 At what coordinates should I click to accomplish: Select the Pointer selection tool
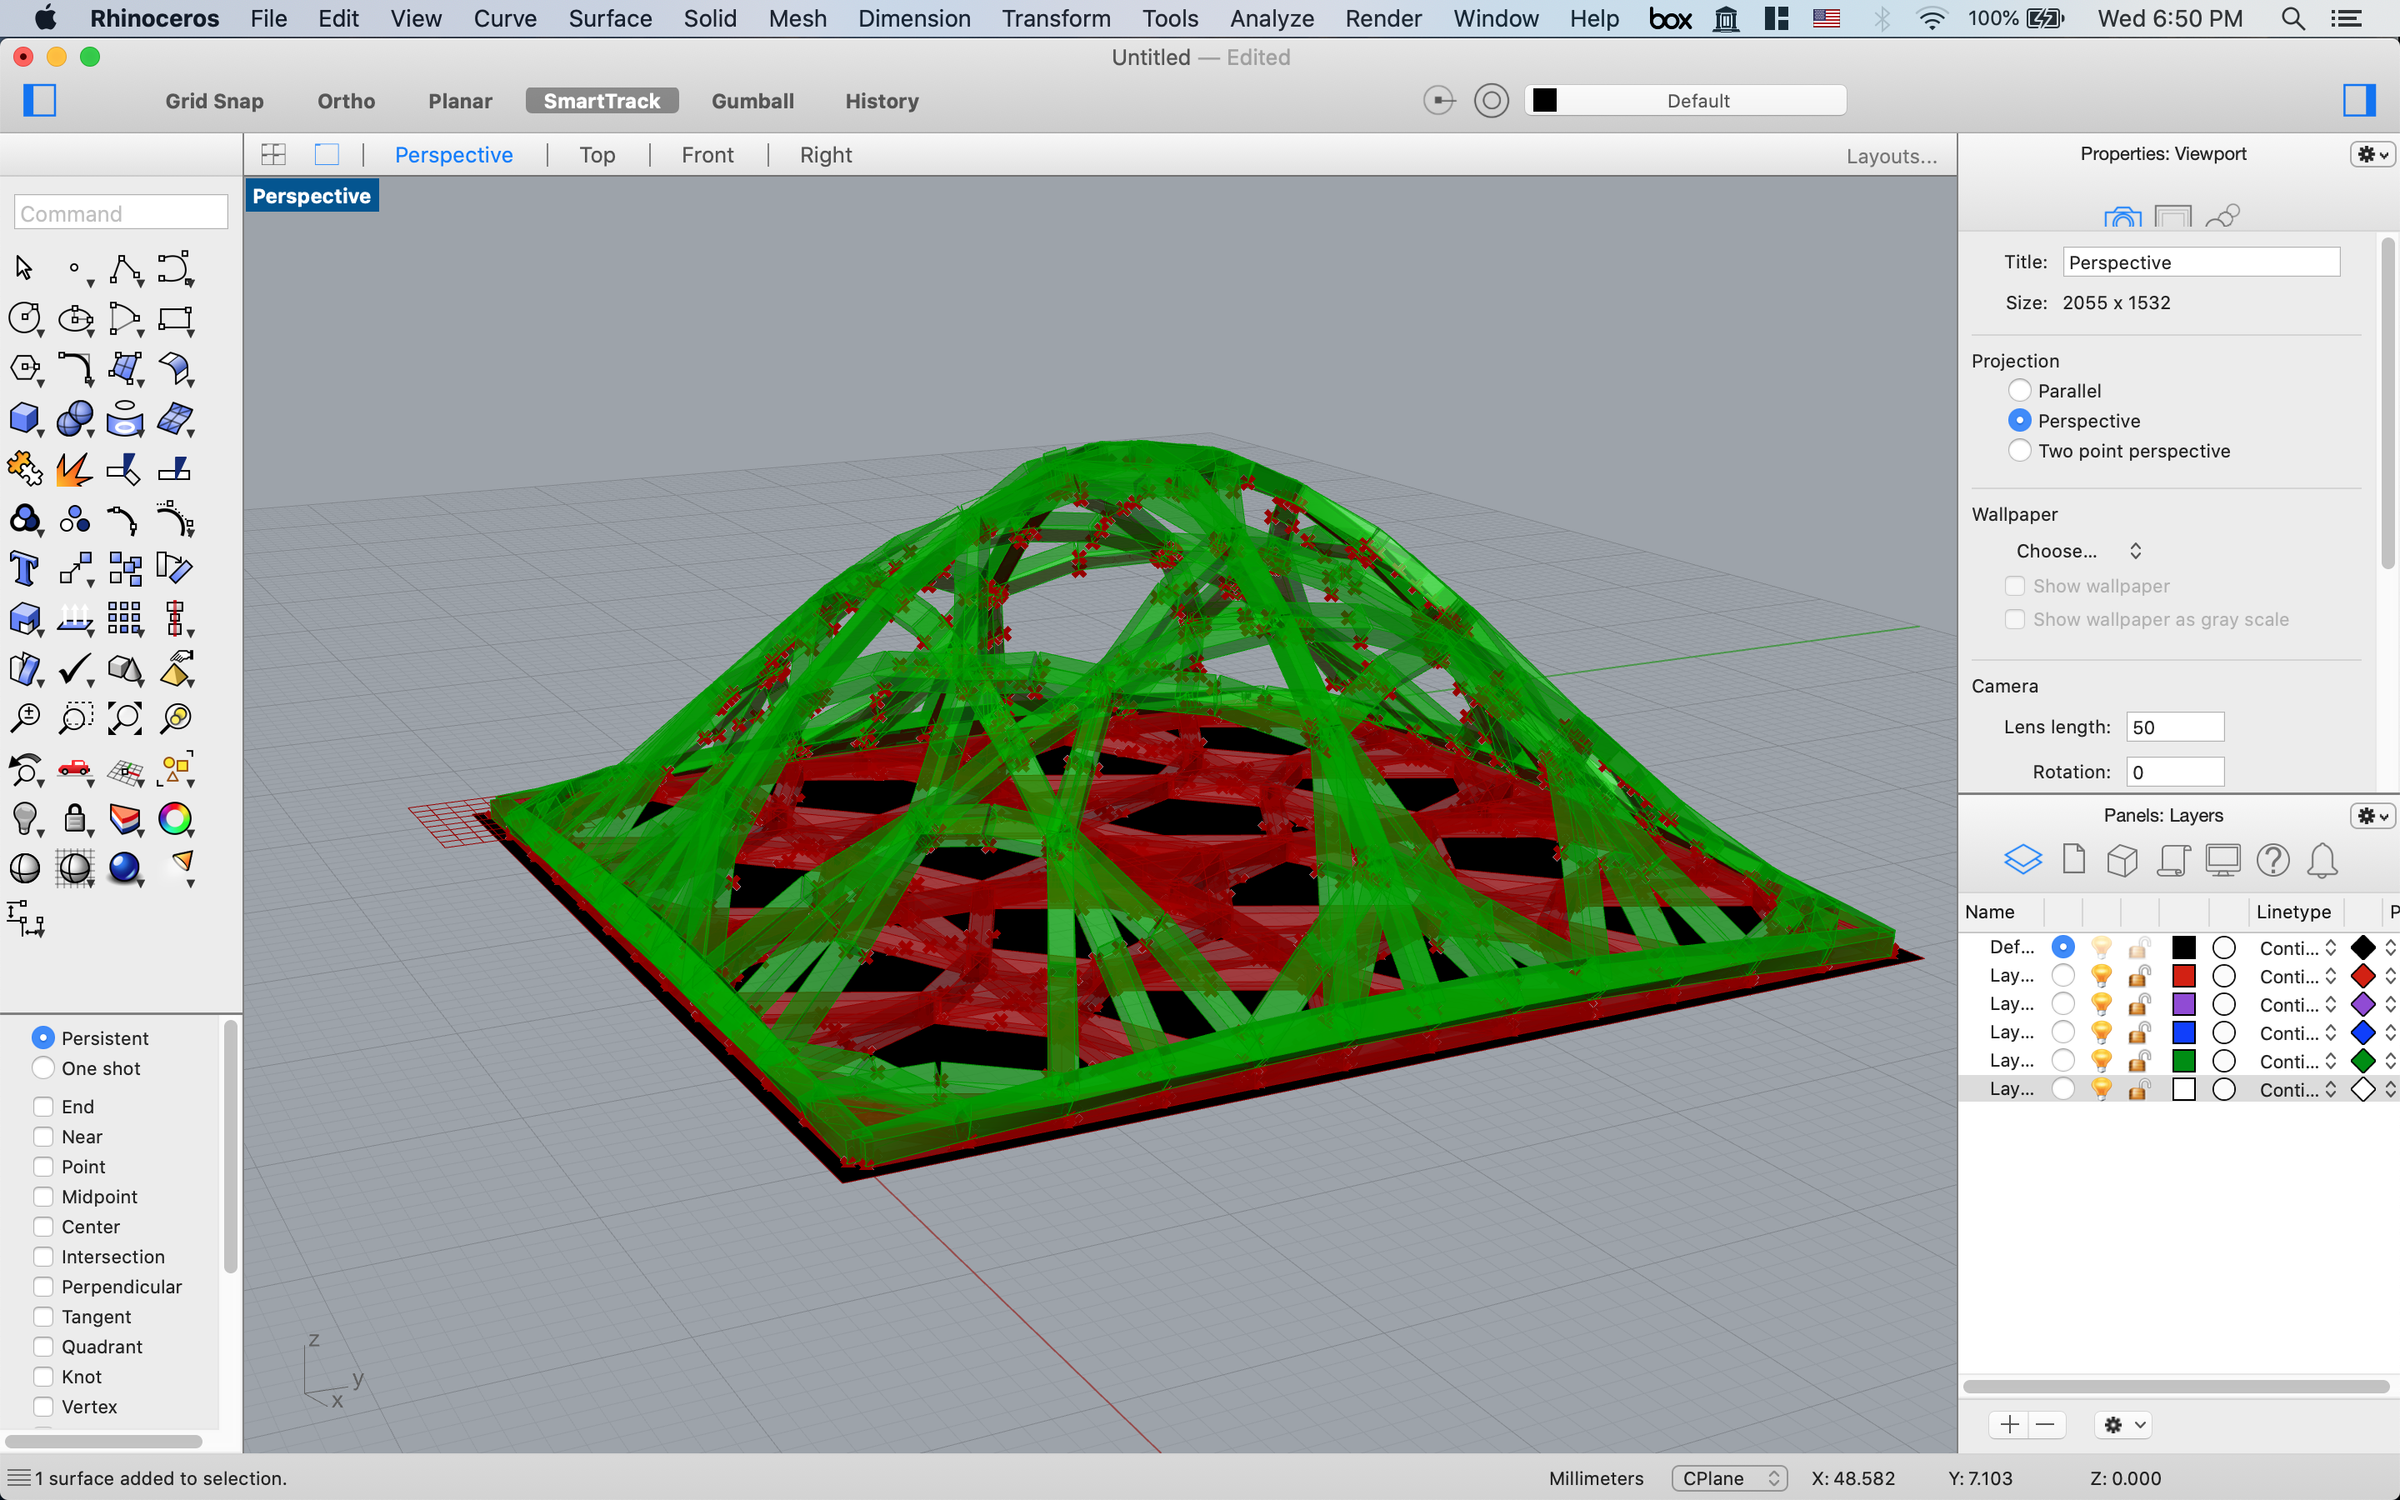tap(24, 268)
